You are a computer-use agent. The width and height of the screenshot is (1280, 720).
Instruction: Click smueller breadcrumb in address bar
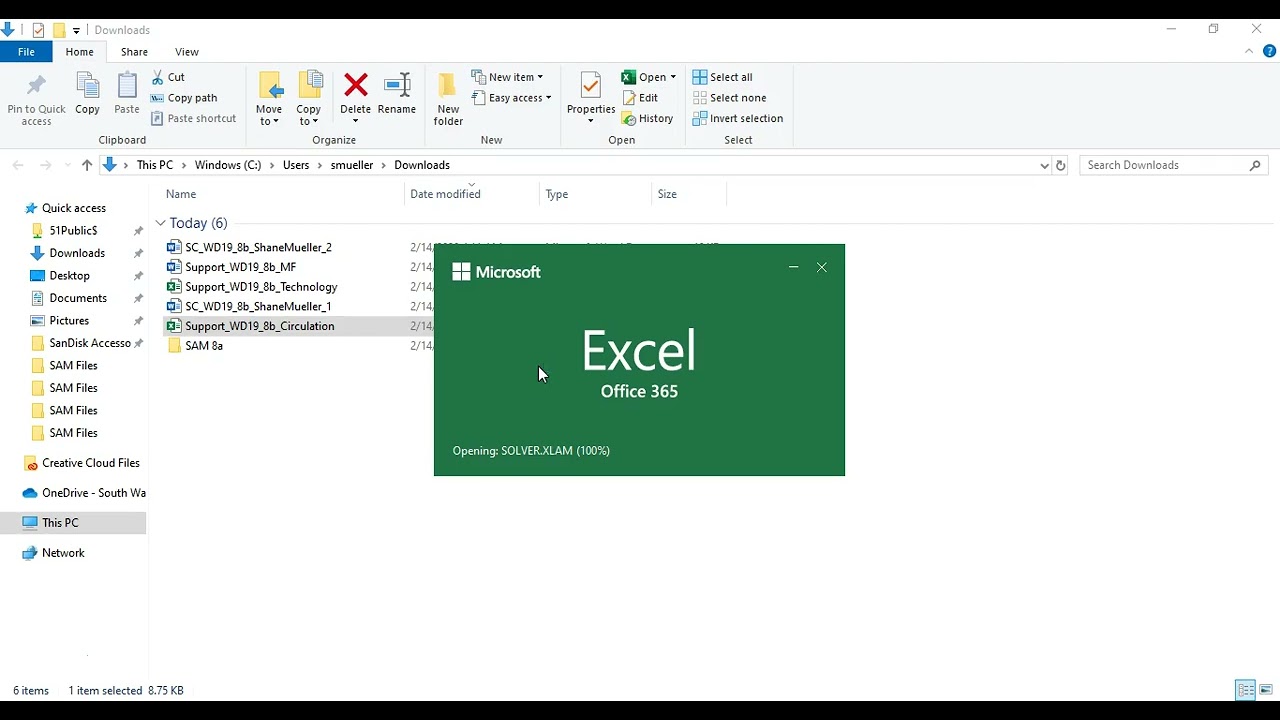352,165
